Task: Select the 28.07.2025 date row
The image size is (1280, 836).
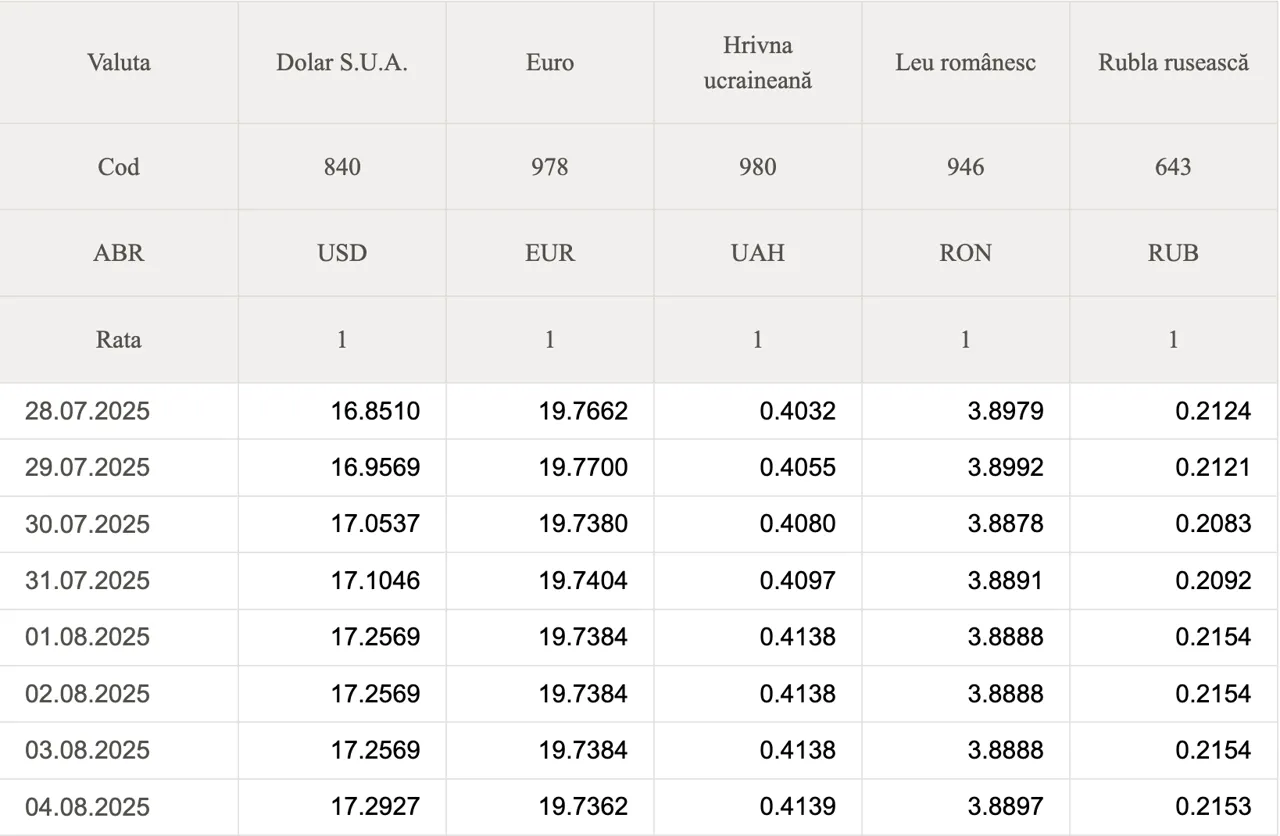Action: coord(639,411)
